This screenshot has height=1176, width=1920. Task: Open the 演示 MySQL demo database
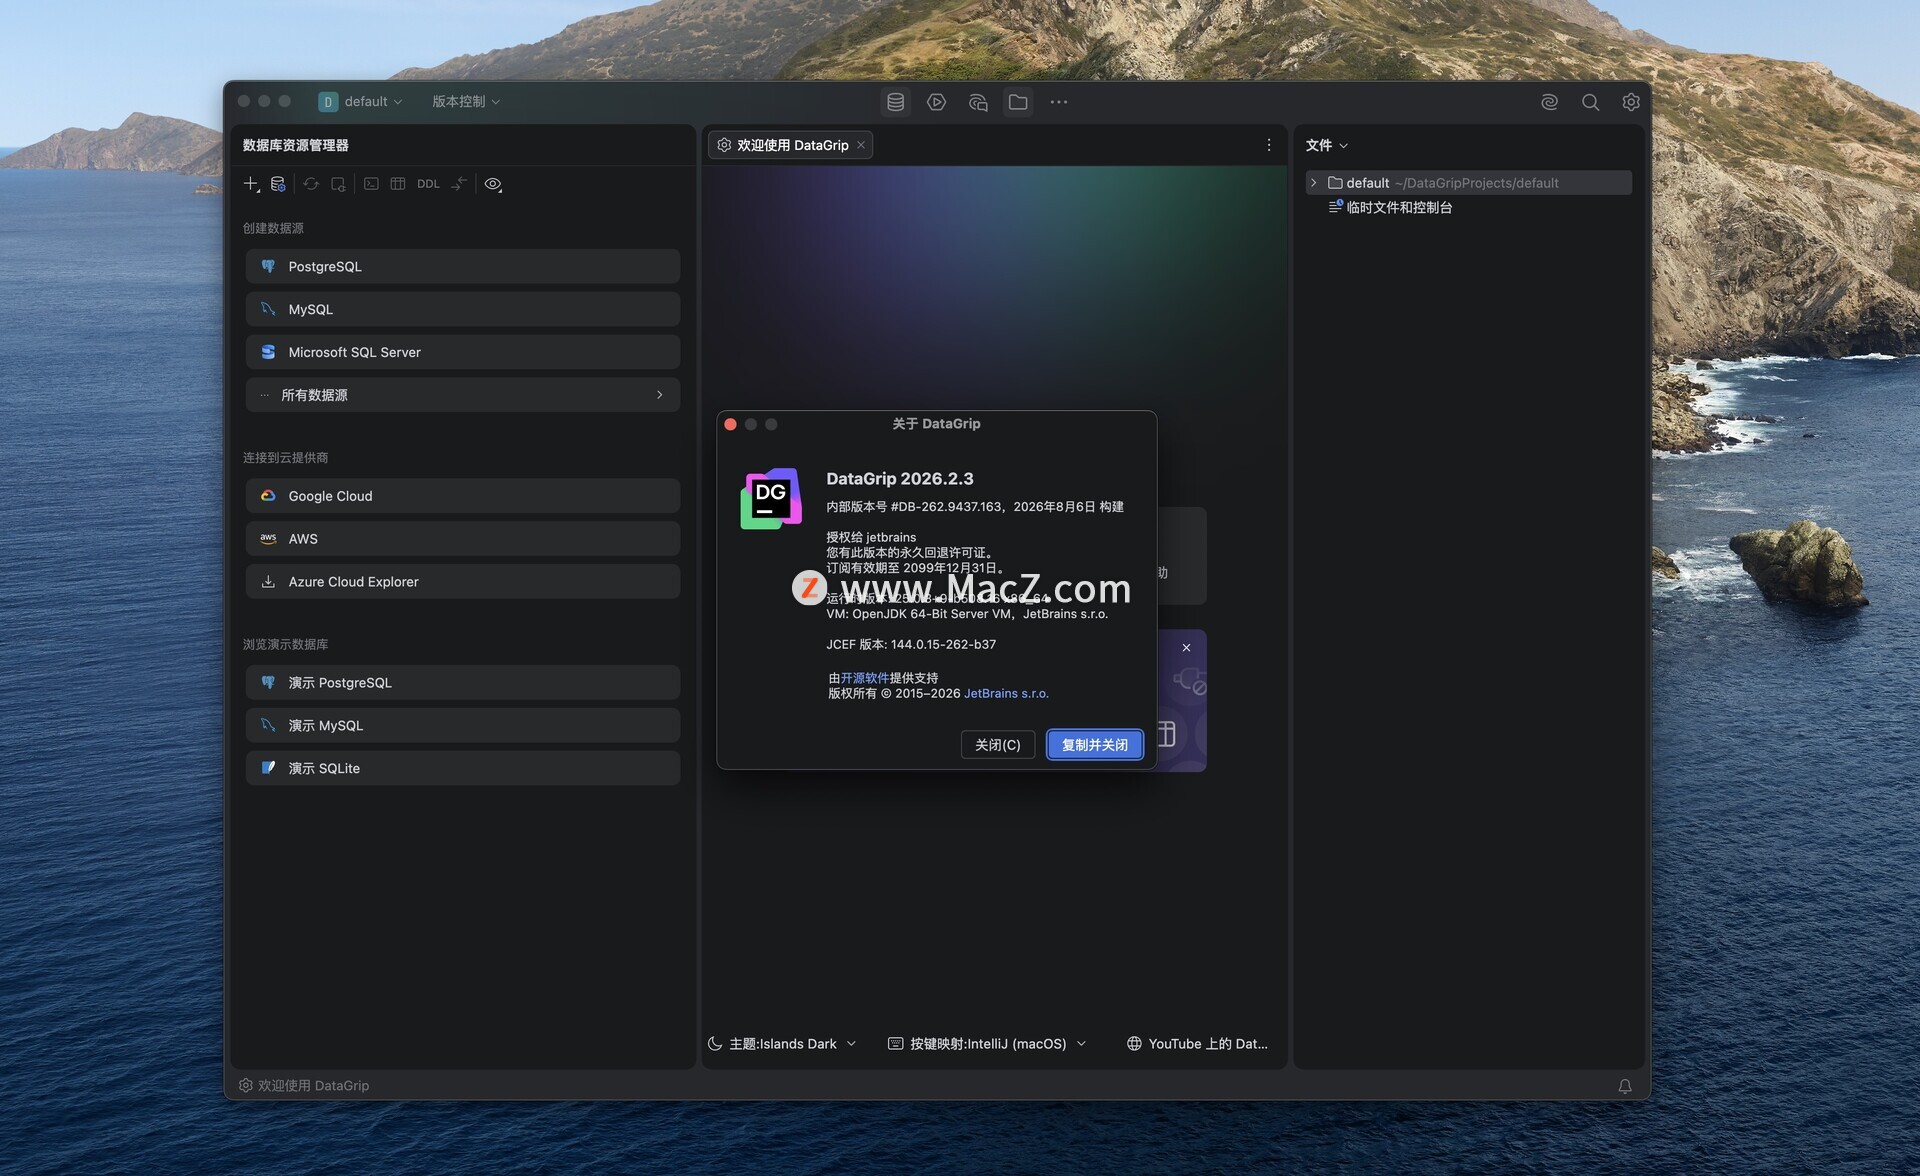(x=463, y=726)
